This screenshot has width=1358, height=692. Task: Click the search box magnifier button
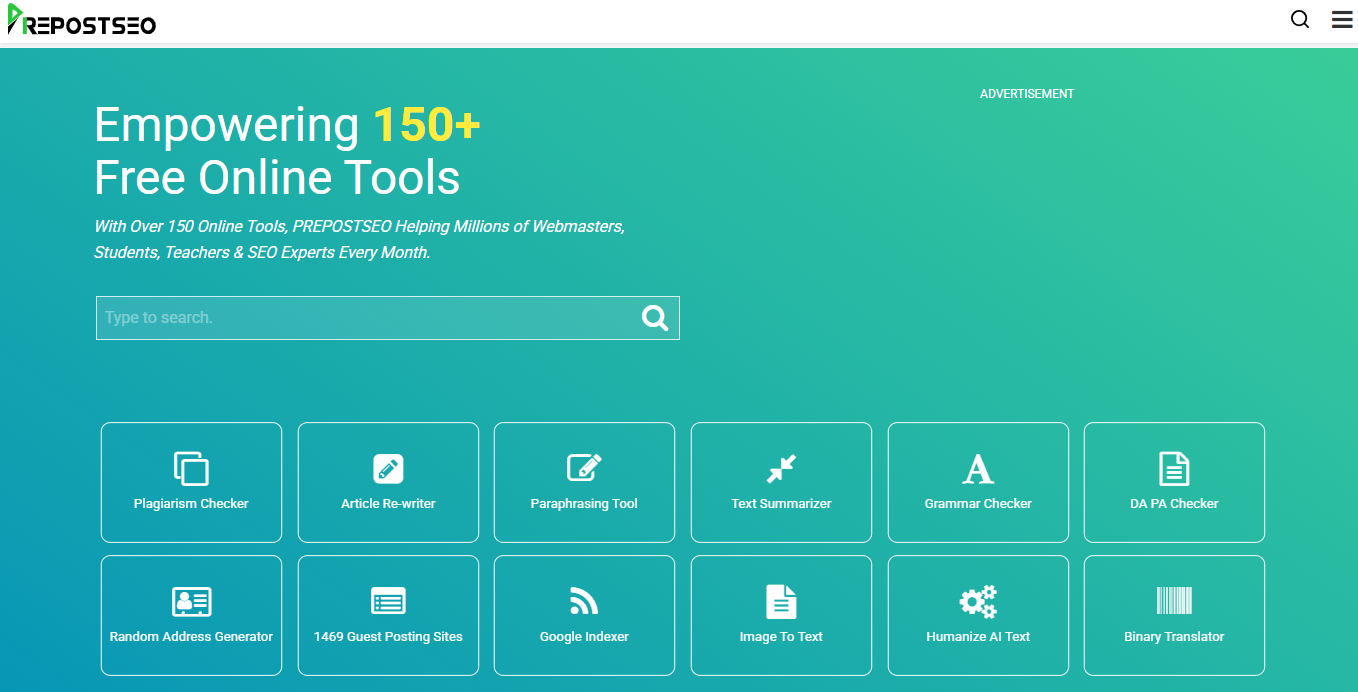click(x=655, y=318)
